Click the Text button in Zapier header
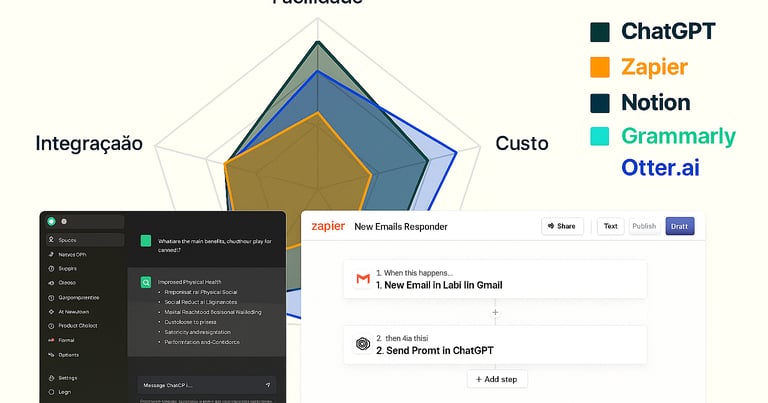768x403 pixels. point(610,226)
